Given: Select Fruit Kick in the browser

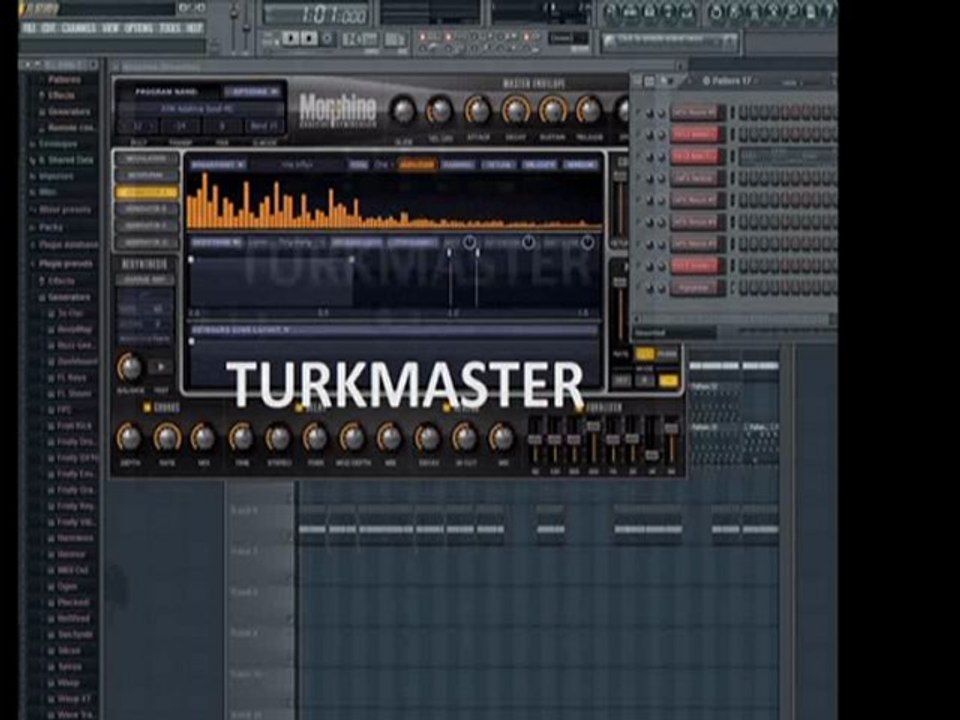Looking at the screenshot, I should pyautogui.click(x=73, y=426).
